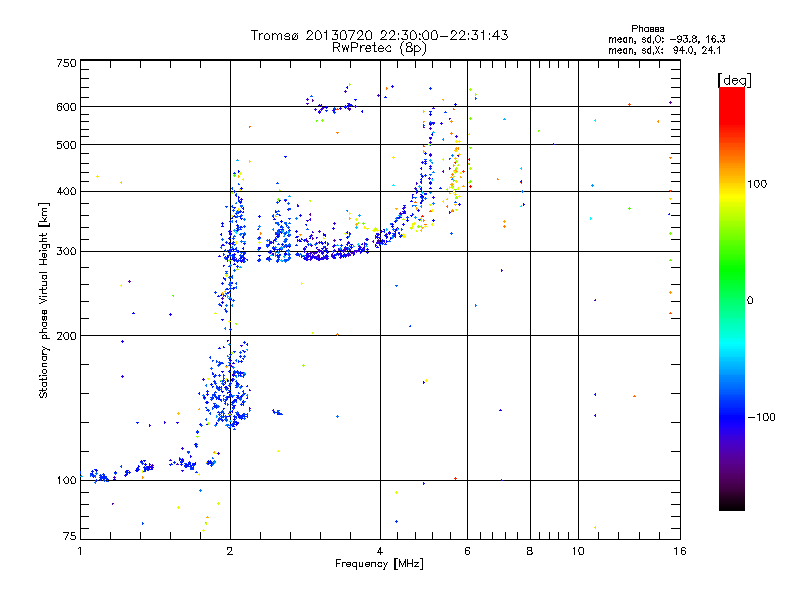Click the colorbar tick label '100'
The width and height of the screenshot is (800, 600).
click(757, 184)
